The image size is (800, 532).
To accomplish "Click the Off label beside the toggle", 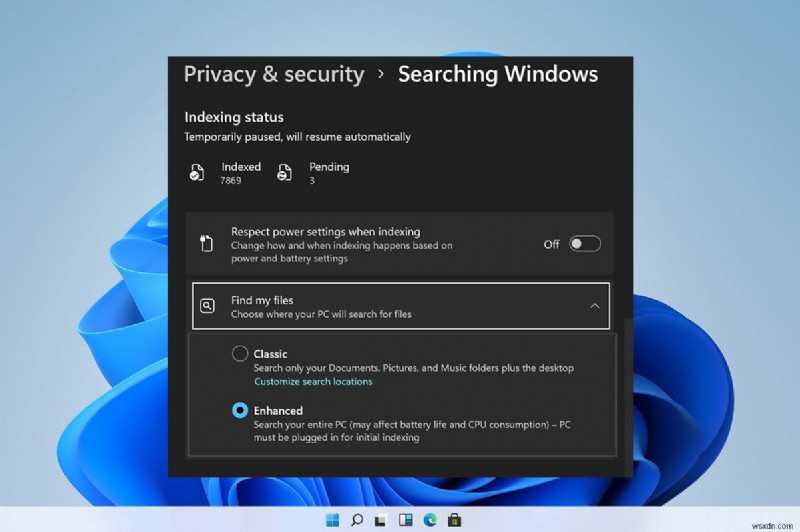I will (x=551, y=244).
